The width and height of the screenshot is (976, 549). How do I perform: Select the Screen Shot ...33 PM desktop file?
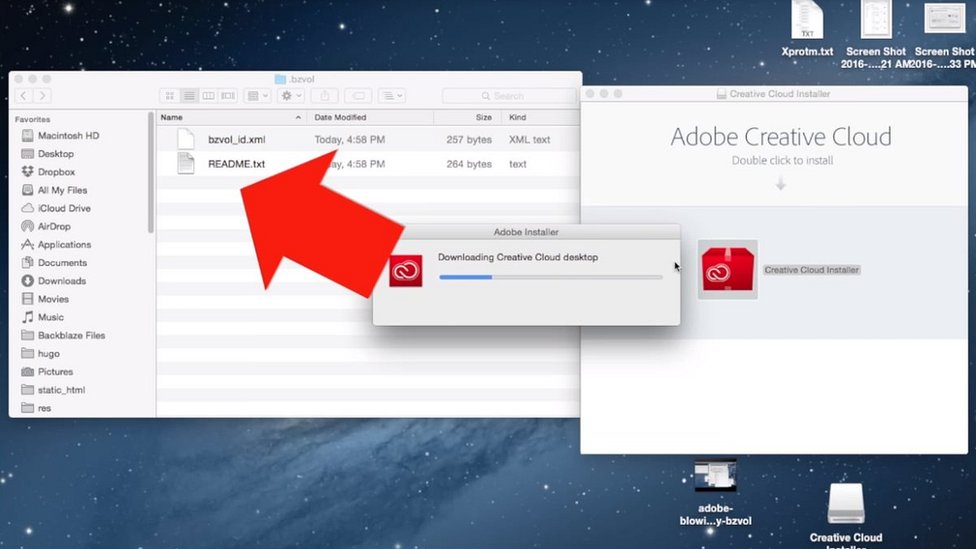pos(944,34)
